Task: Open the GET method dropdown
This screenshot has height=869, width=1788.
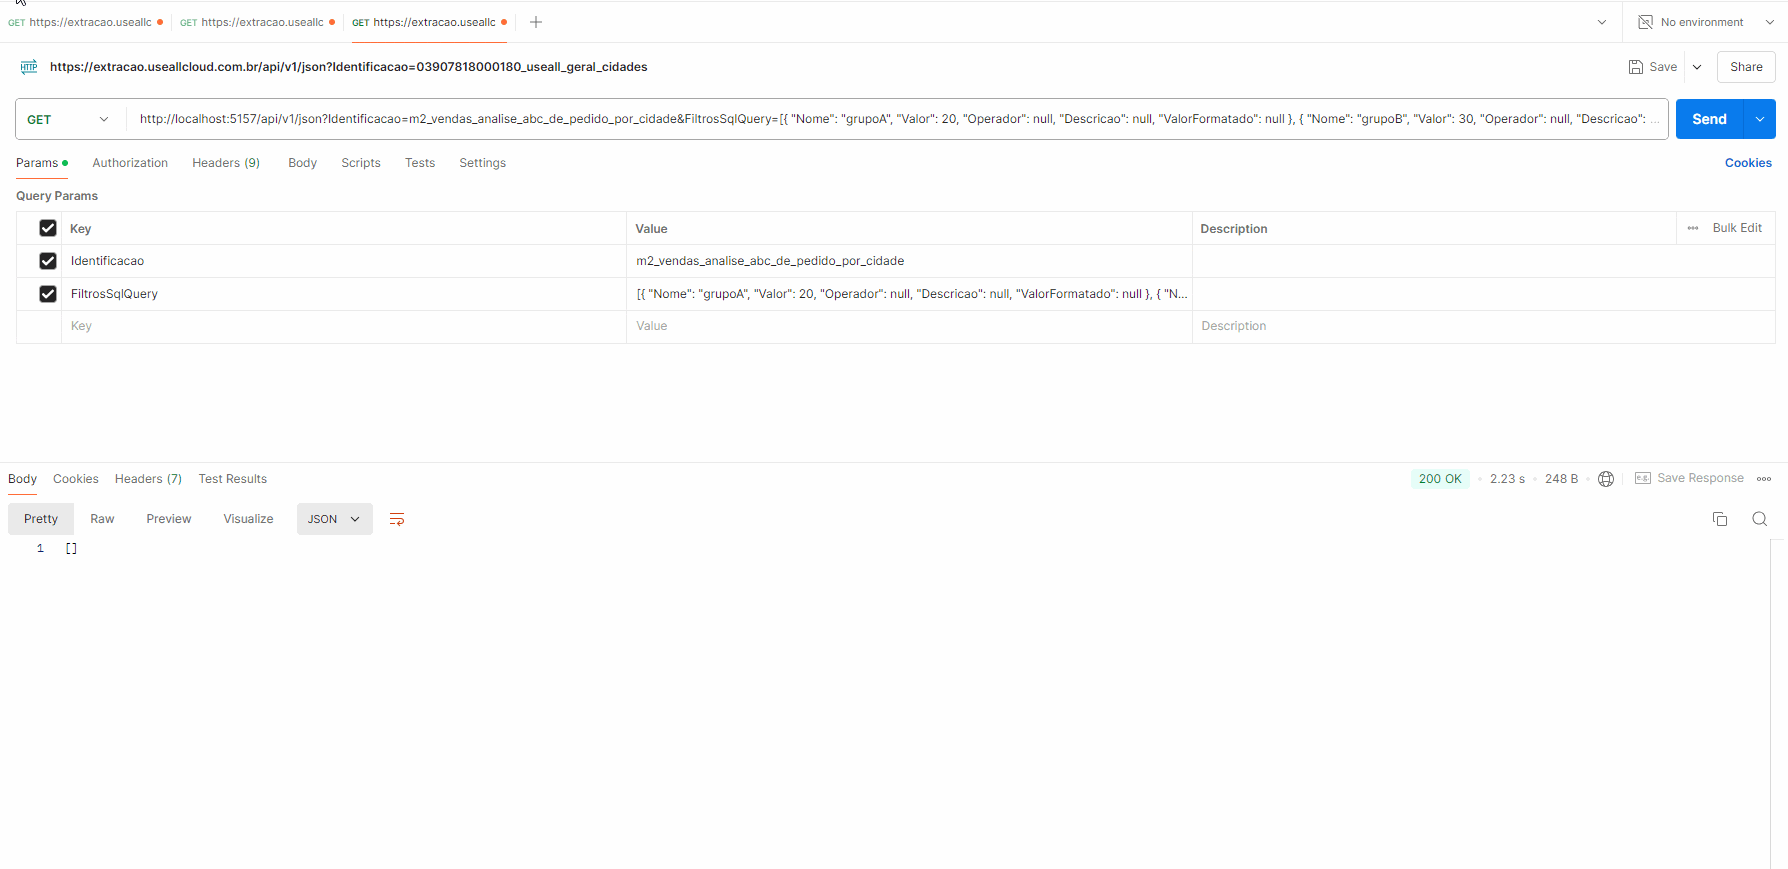Action: (69, 119)
